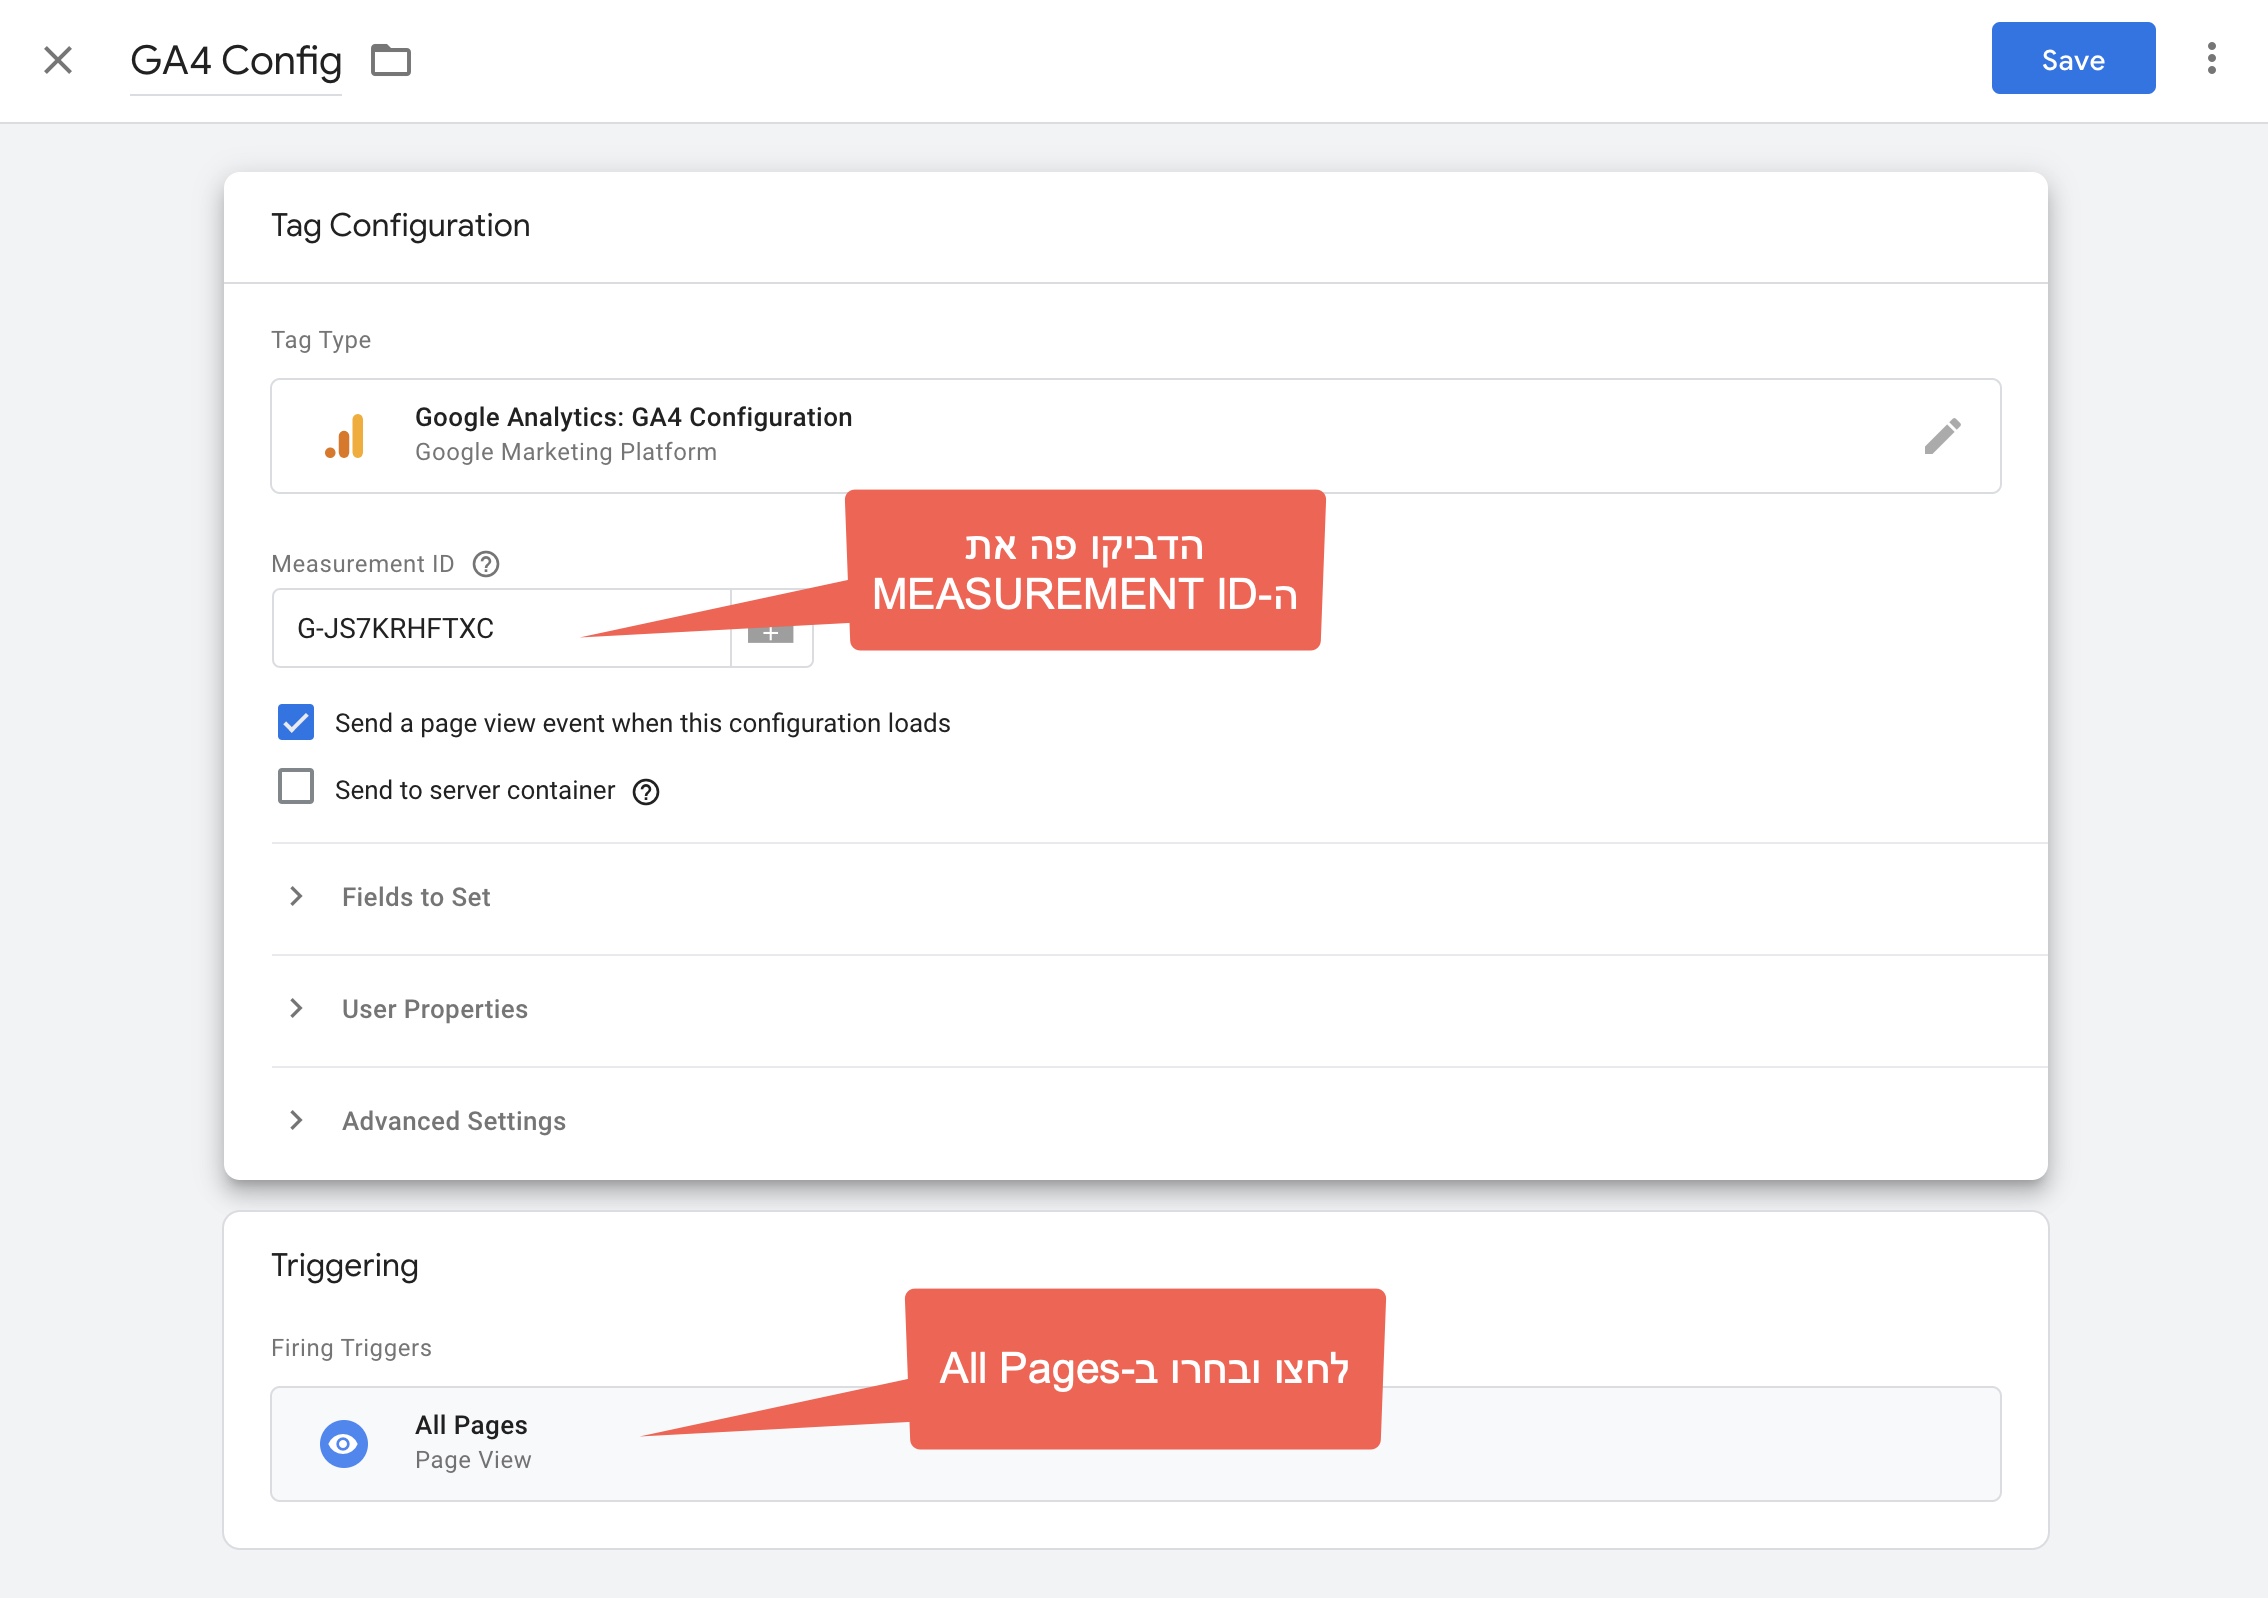The image size is (2268, 1598).
Task: Click Triggering section heading
Action: 345,1266
